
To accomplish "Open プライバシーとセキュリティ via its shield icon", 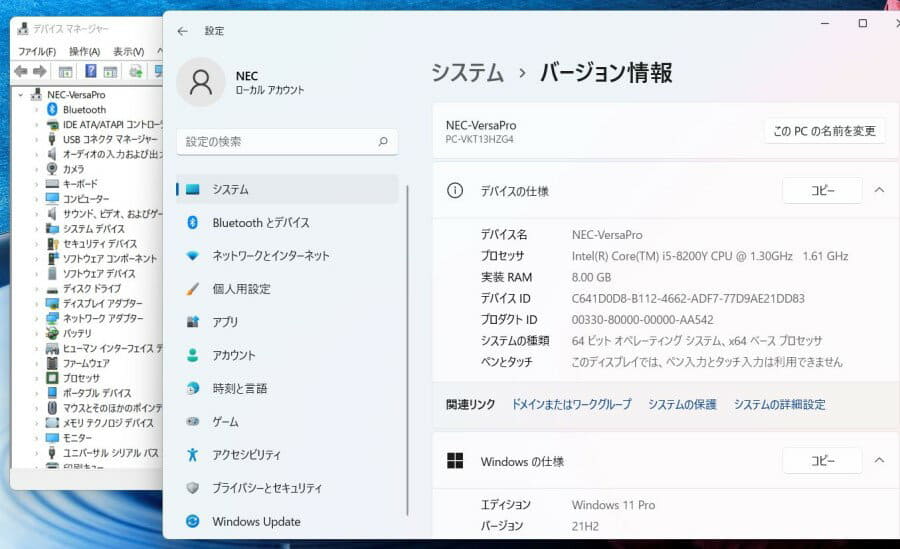I will tap(193, 488).
